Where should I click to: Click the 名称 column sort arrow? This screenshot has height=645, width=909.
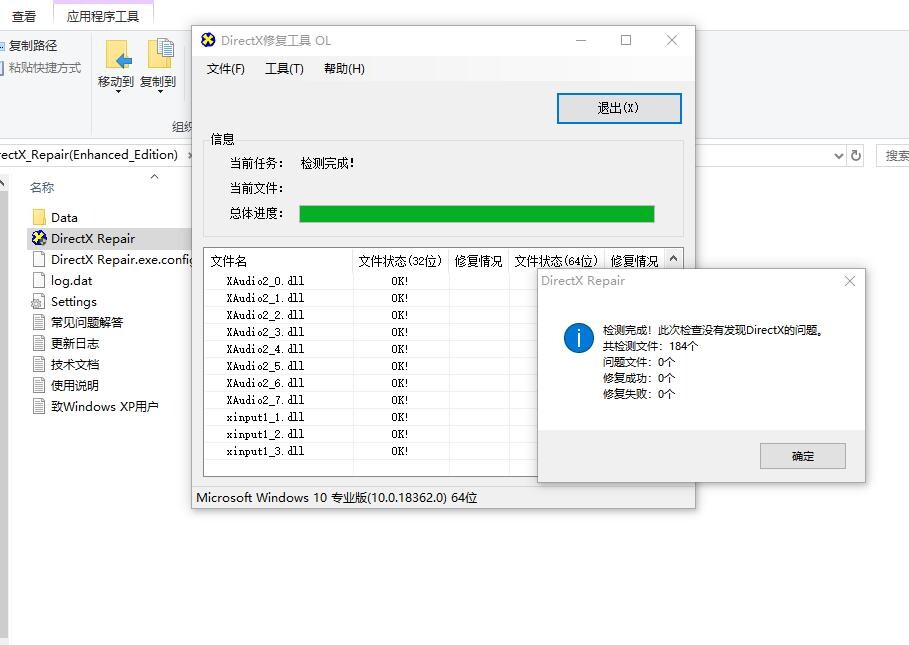coord(154,177)
